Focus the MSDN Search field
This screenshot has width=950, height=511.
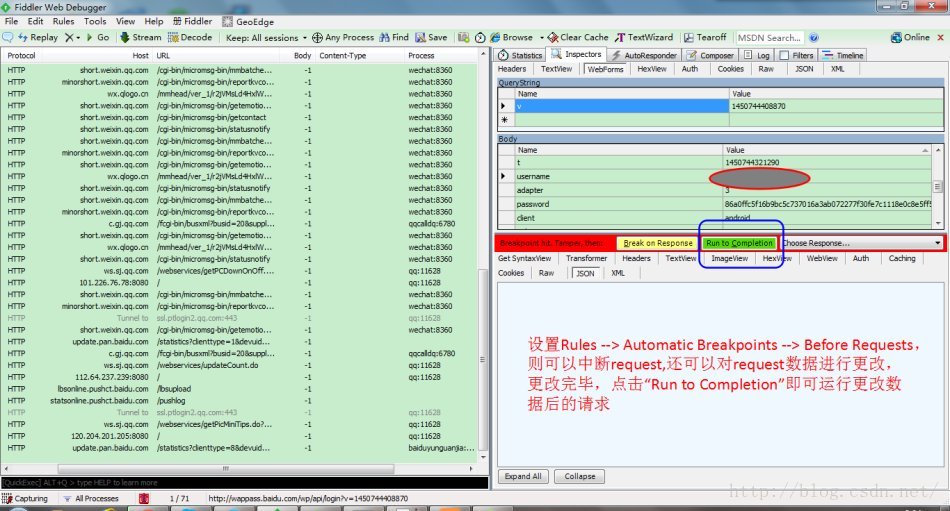point(769,38)
